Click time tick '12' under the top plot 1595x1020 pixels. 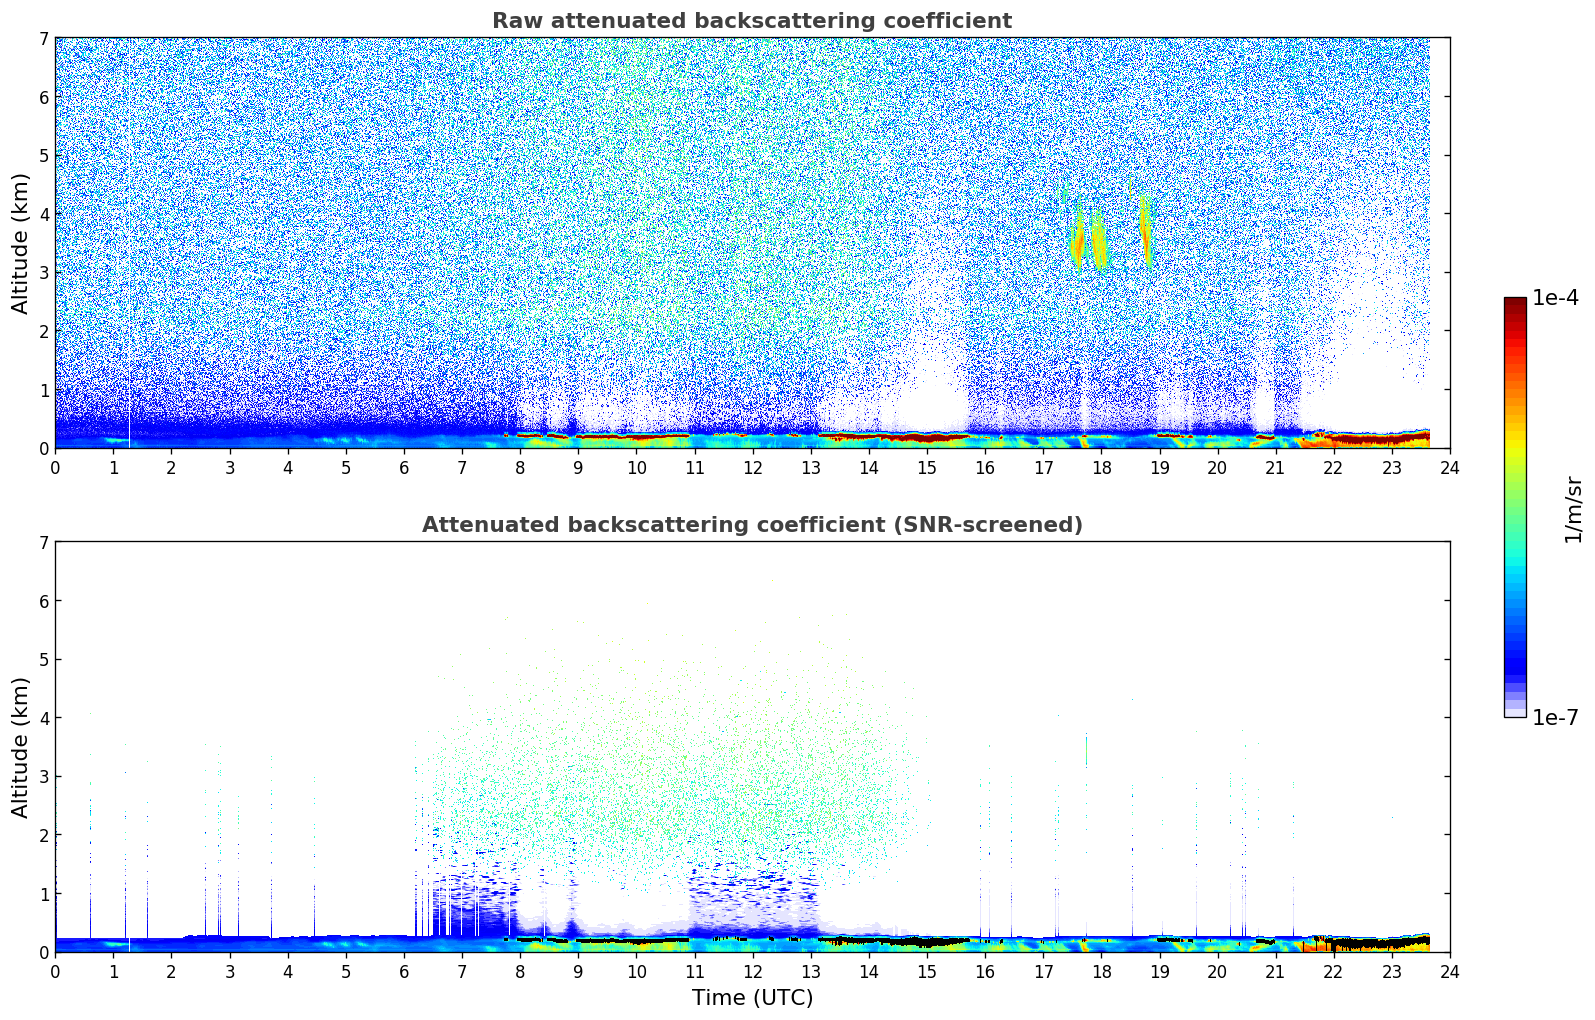point(752,467)
